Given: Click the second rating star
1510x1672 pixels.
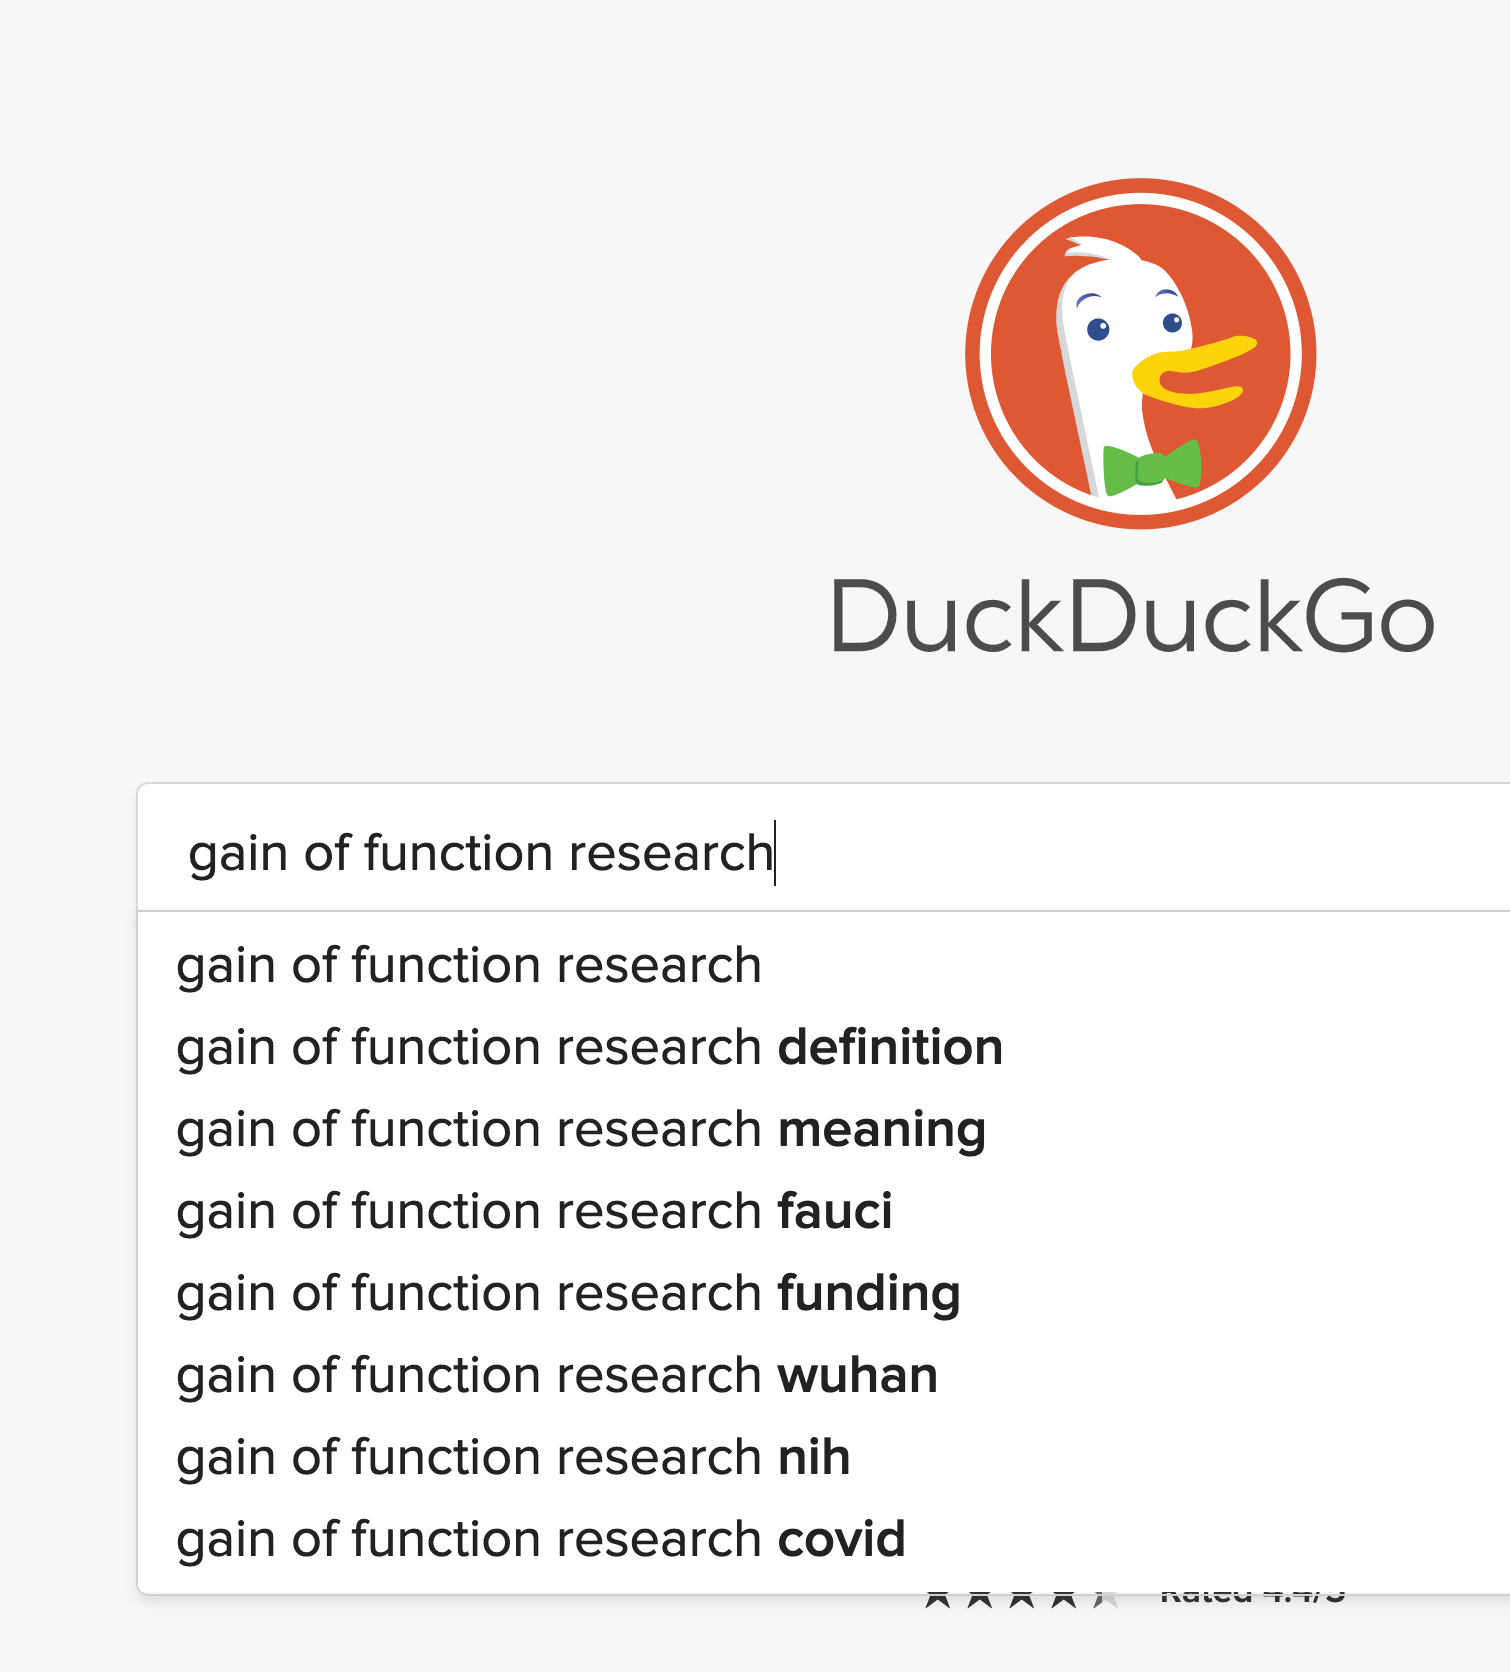Looking at the screenshot, I should [x=980, y=1599].
